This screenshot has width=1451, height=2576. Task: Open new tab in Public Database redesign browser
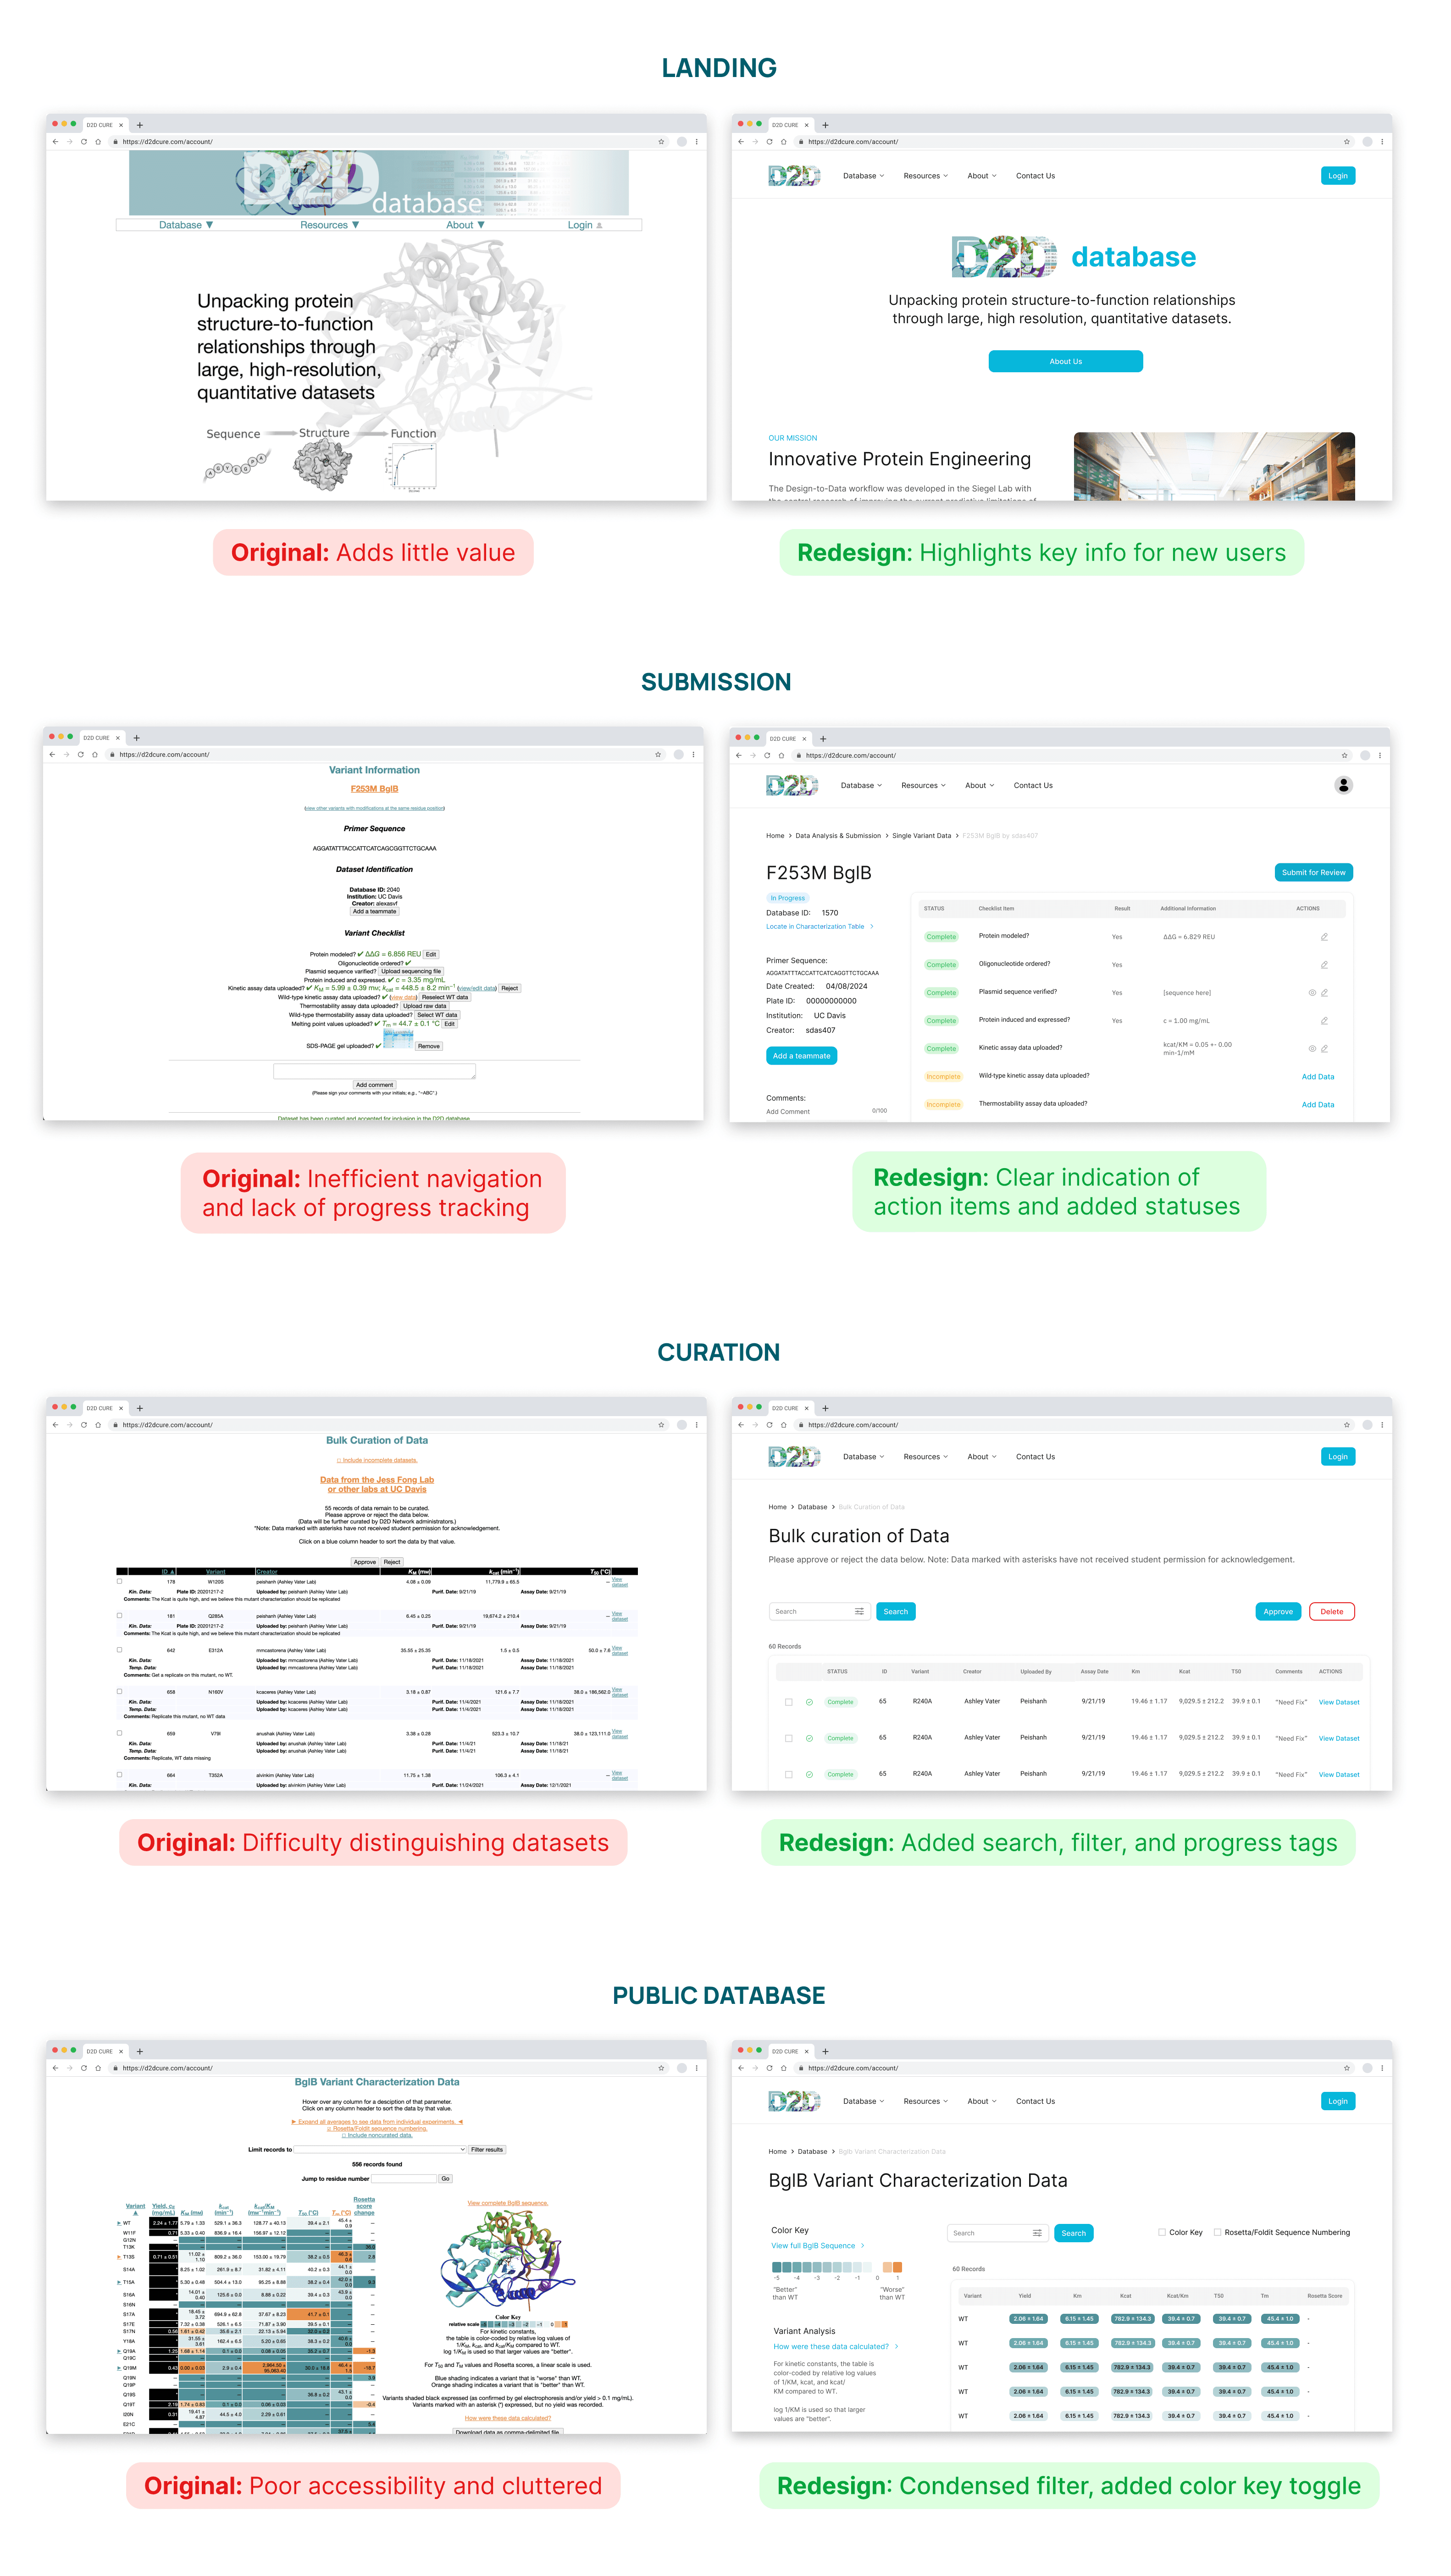[825, 2051]
